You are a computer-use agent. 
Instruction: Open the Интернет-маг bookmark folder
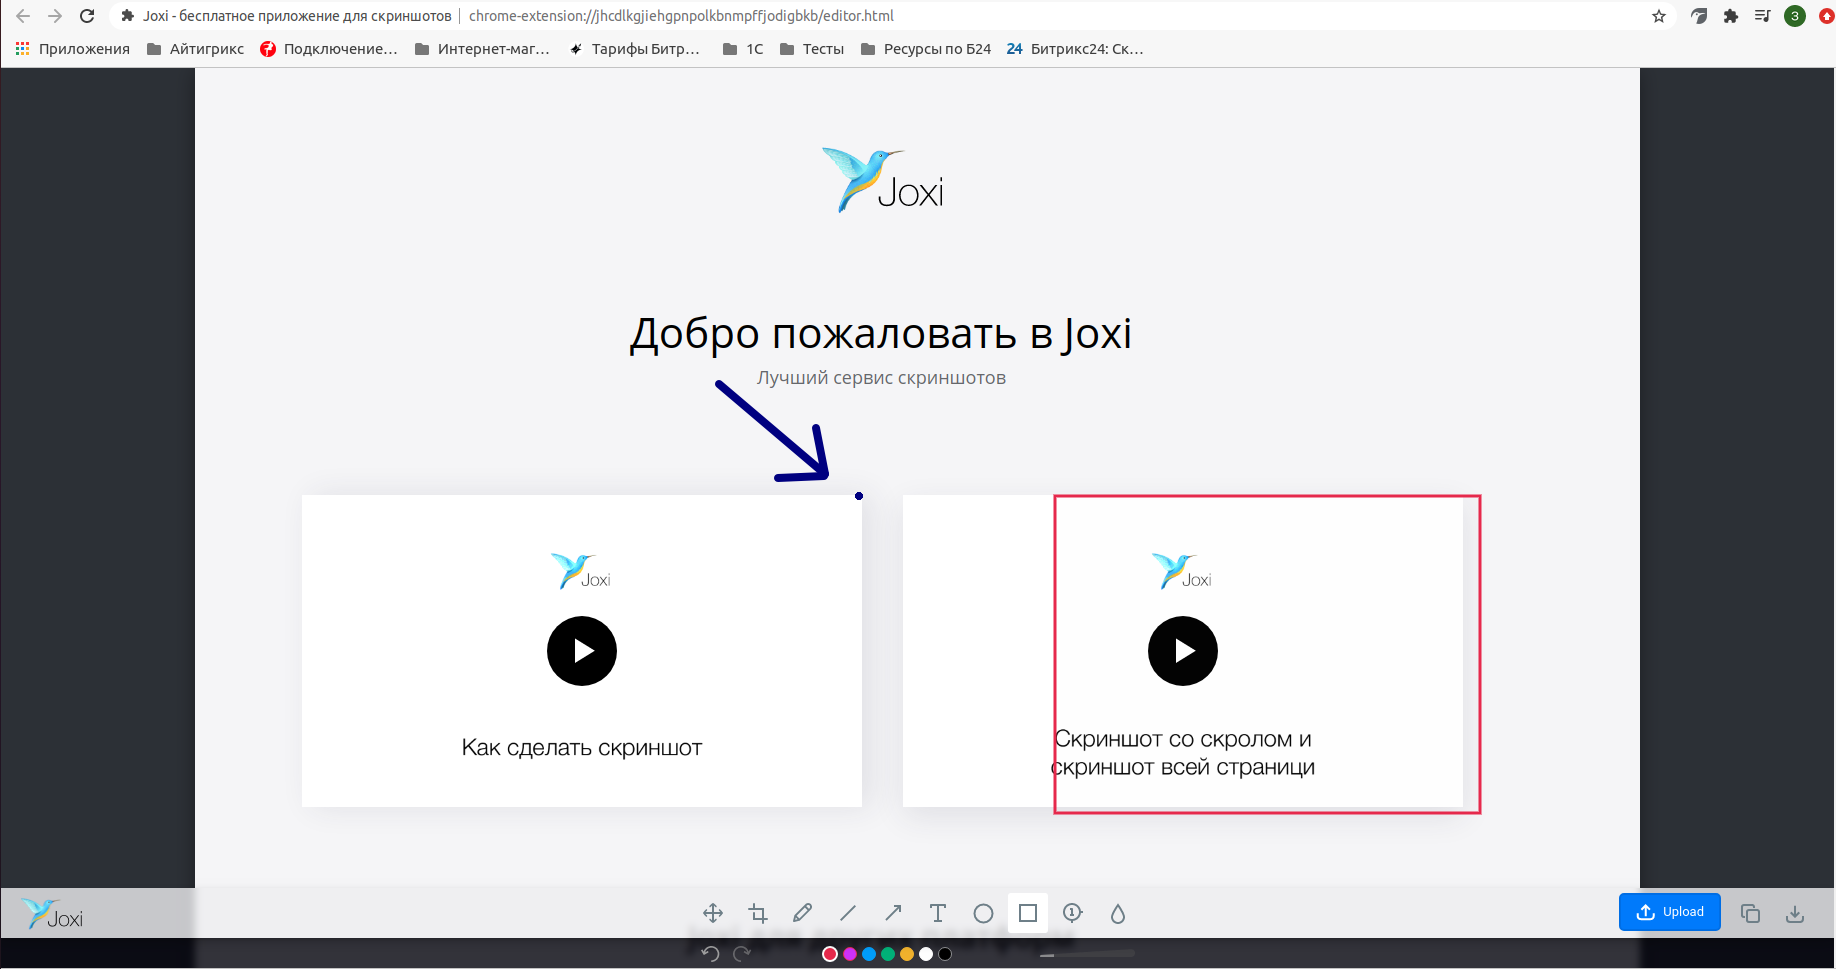pyautogui.click(x=482, y=49)
